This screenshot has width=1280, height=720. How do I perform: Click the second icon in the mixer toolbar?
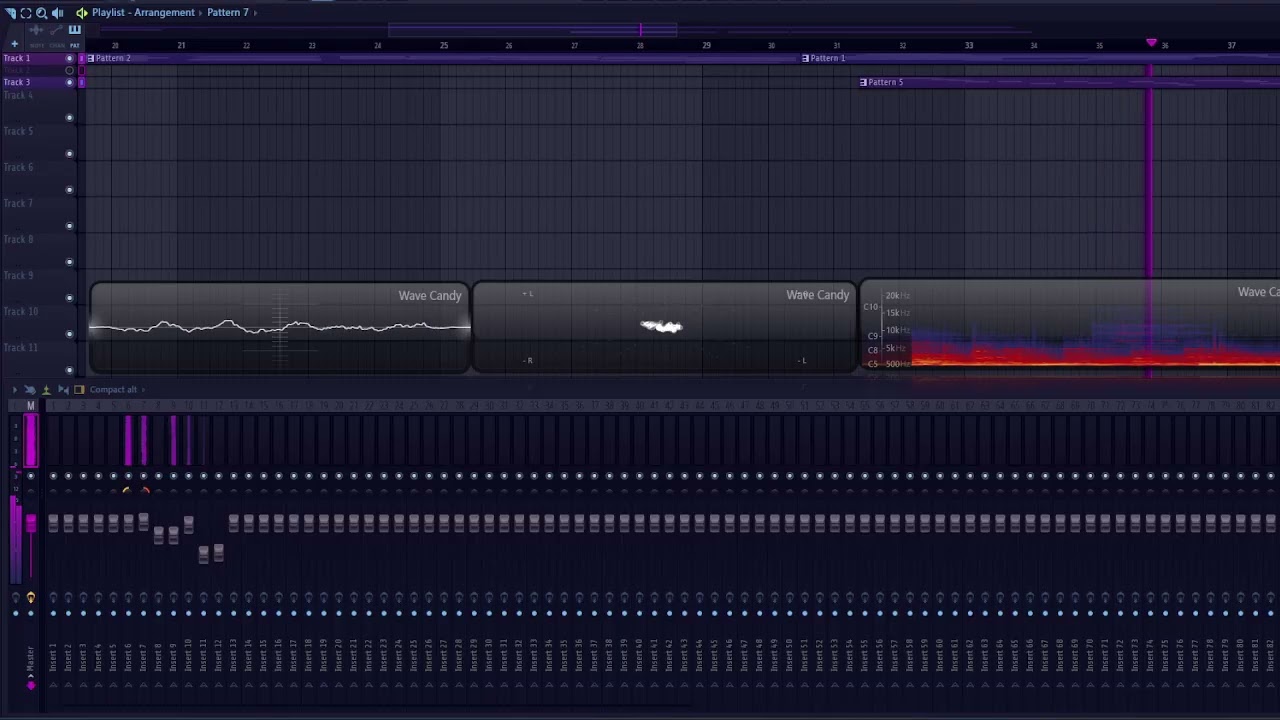pos(30,389)
